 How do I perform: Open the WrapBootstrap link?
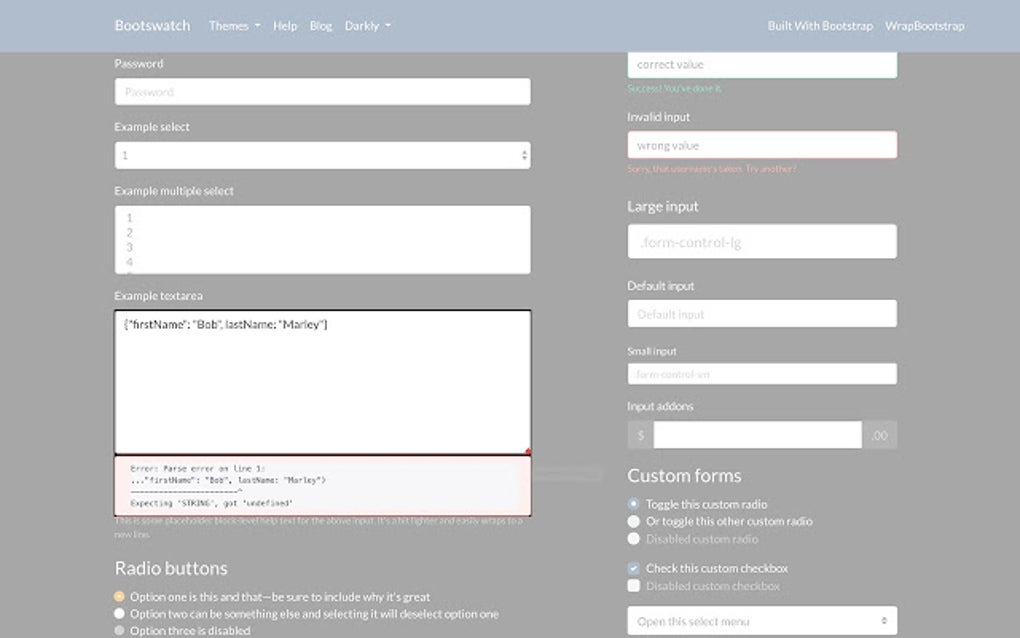(923, 25)
